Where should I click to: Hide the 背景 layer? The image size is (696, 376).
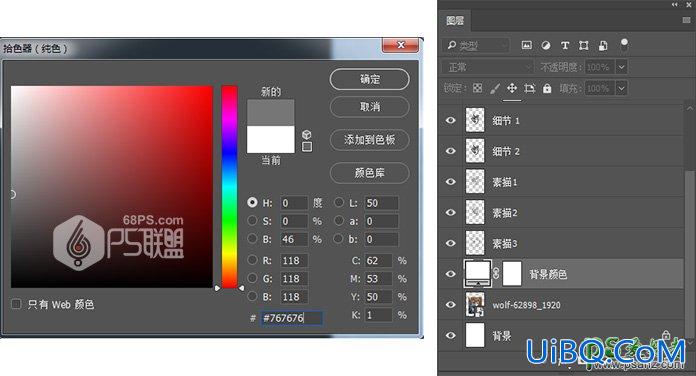(451, 335)
